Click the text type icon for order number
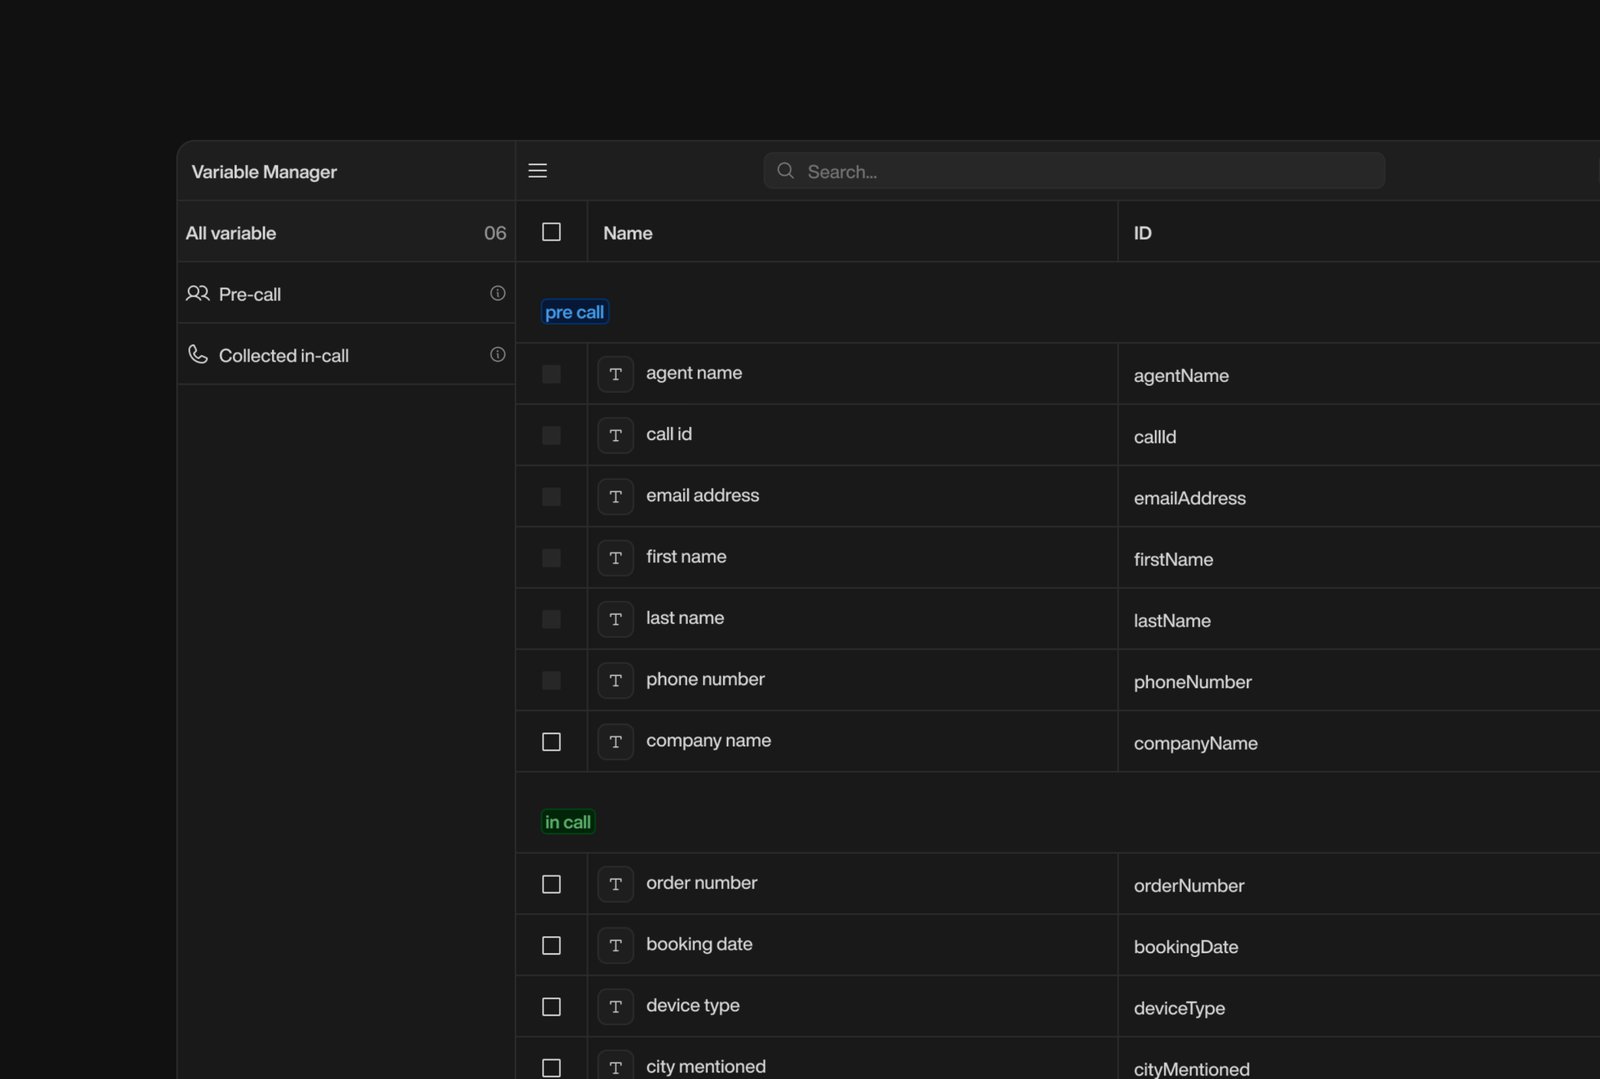1600x1079 pixels. pos(615,884)
